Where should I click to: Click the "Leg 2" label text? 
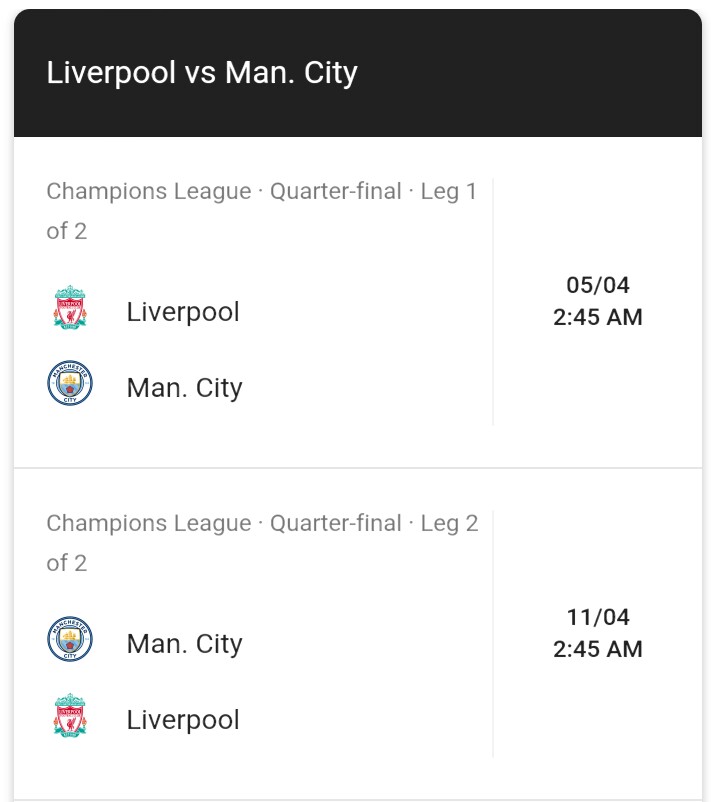click(449, 523)
